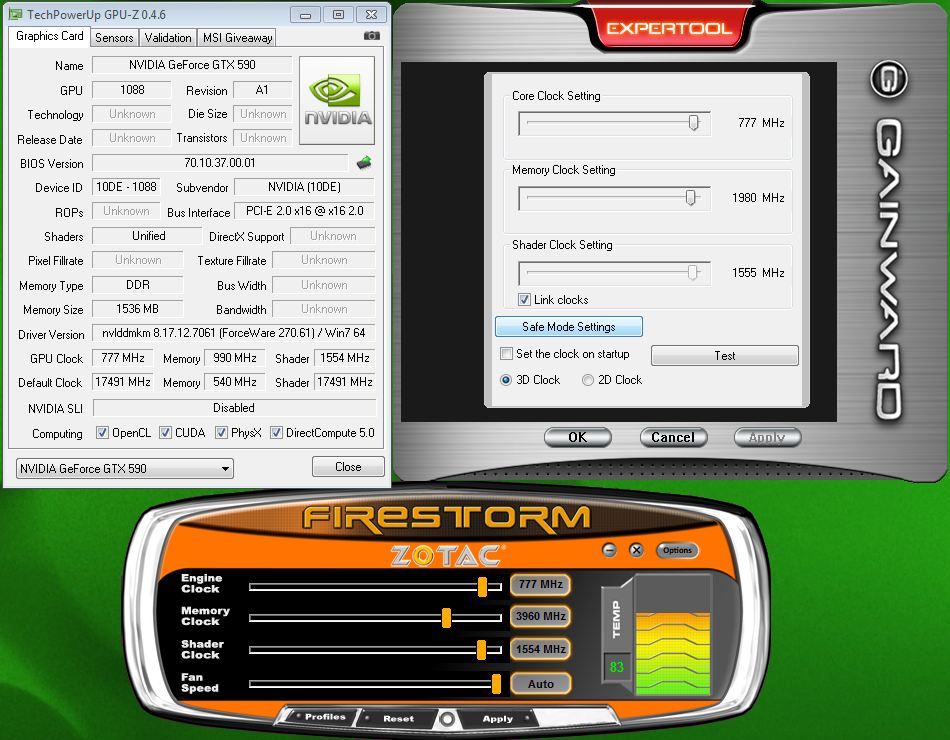Close the Firestorm window with X
Screen dimensions: 950x740
(636, 550)
